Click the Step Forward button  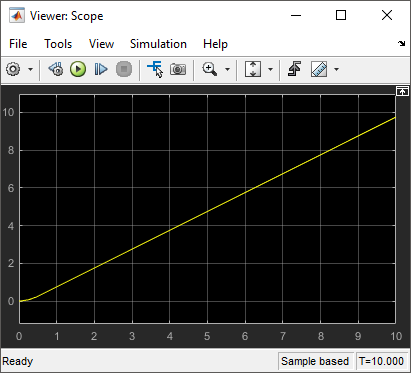coord(101,69)
